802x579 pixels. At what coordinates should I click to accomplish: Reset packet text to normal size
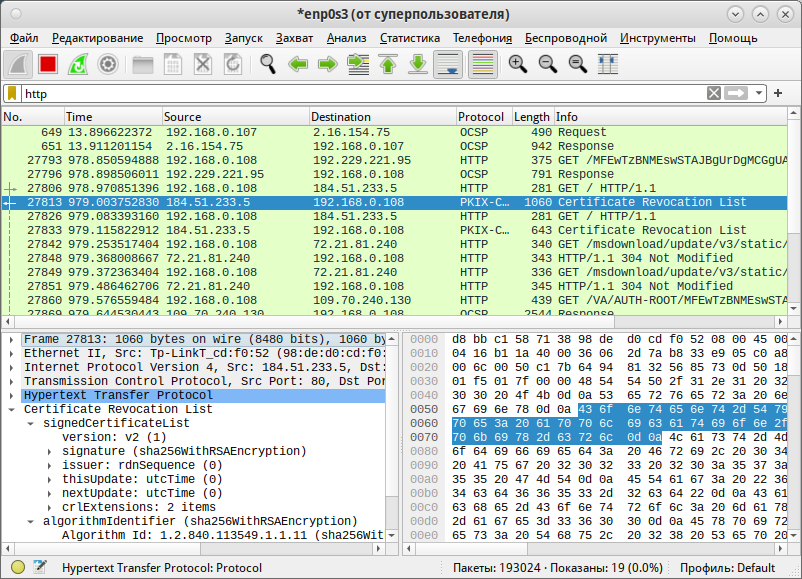pyautogui.click(x=578, y=64)
